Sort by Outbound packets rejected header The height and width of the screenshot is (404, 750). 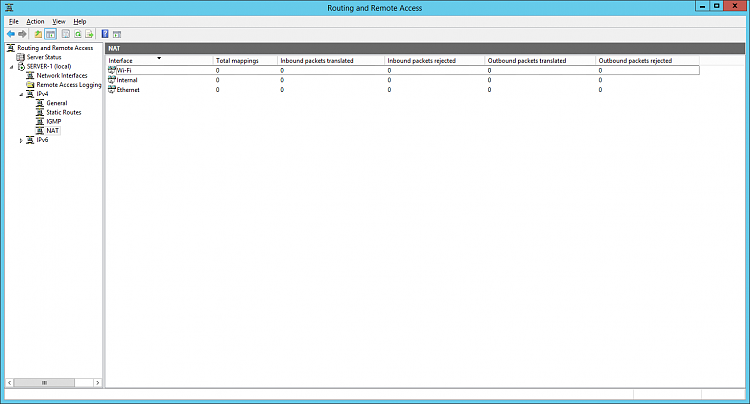pyautogui.click(x=647, y=61)
